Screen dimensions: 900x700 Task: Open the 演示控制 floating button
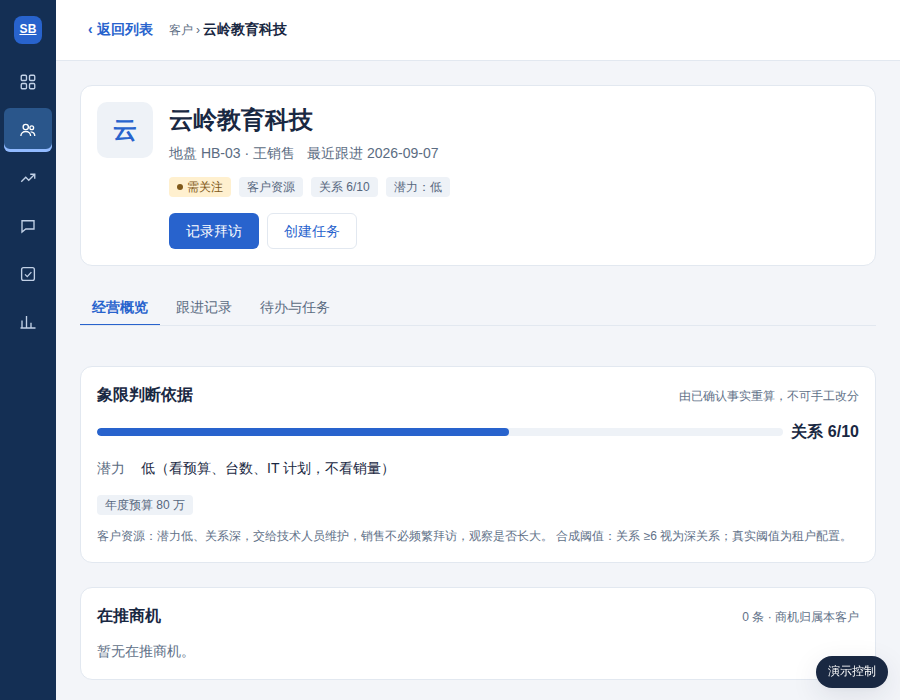click(852, 671)
